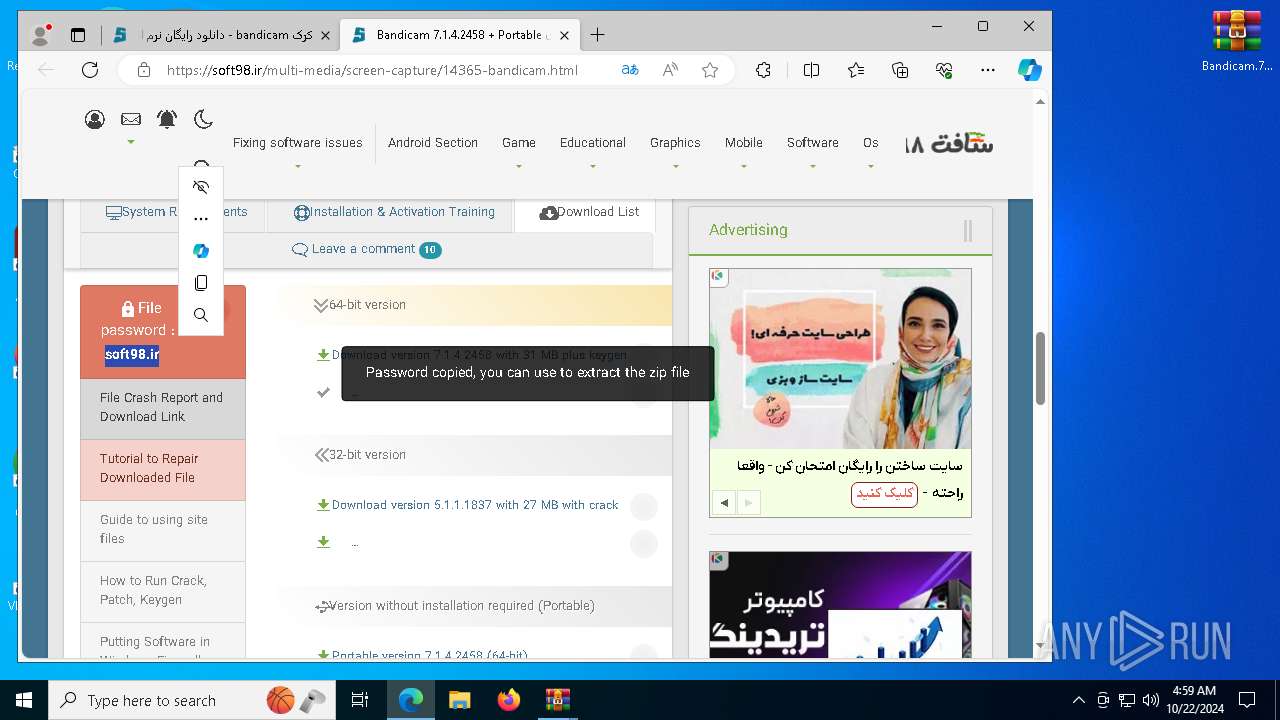Viewport: 1280px width, 720px height.
Task: Refresh the page in Edge
Action: pos(90,70)
